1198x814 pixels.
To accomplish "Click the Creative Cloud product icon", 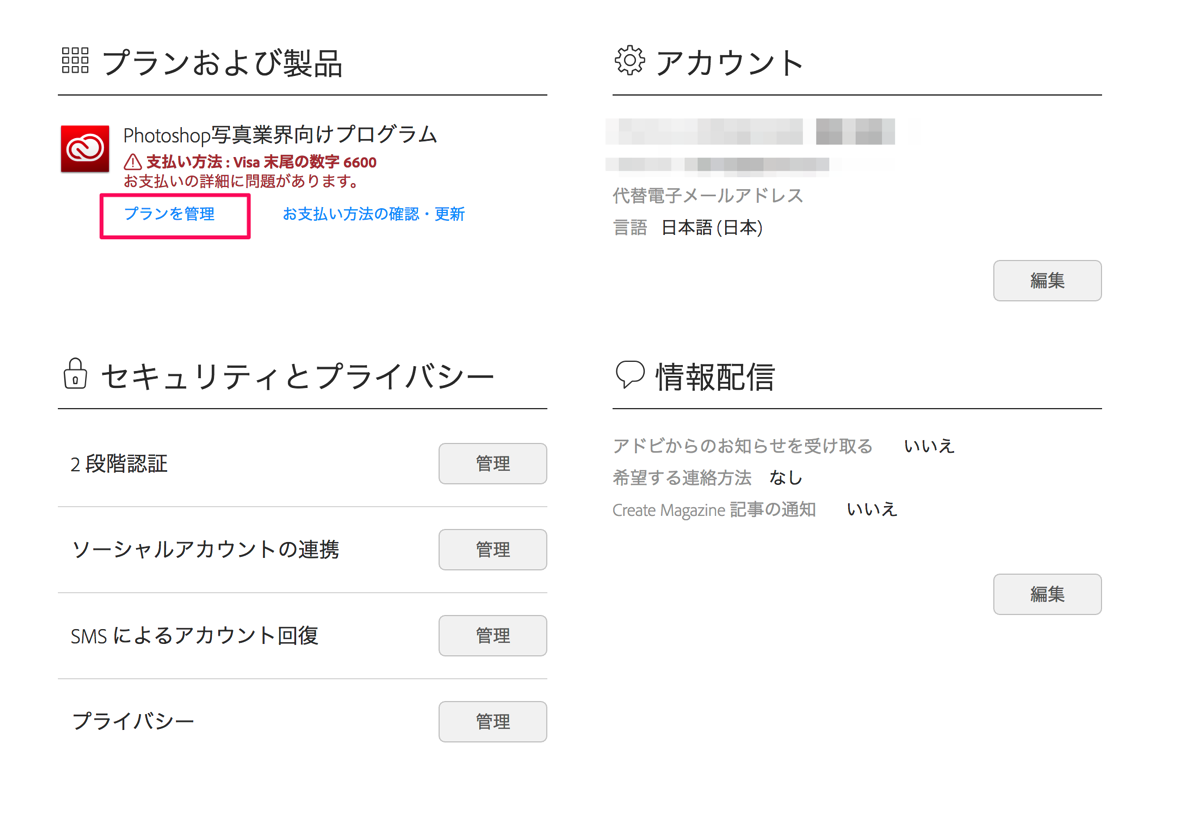I will coord(85,149).
